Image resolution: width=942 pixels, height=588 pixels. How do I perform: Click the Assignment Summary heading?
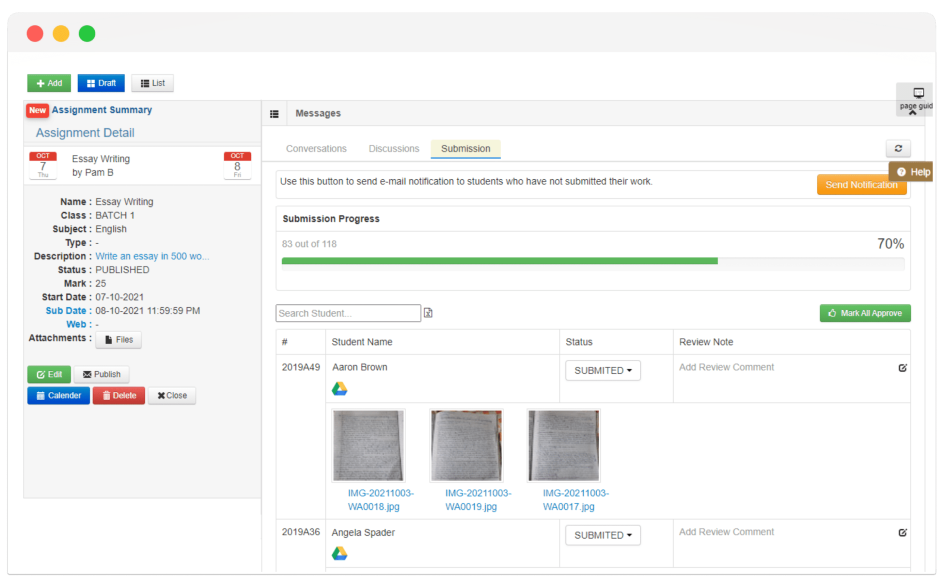coord(102,110)
